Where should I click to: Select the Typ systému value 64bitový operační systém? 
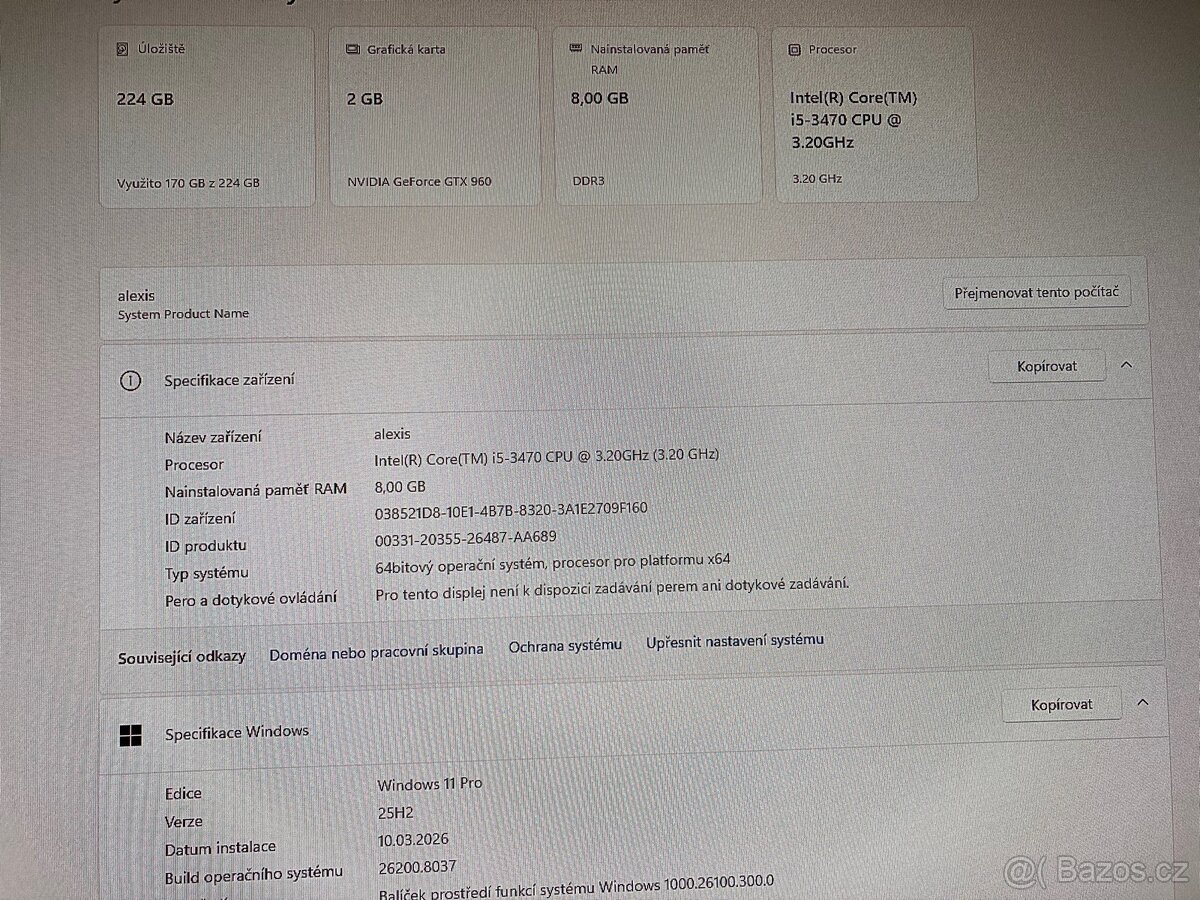click(x=553, y=562)
